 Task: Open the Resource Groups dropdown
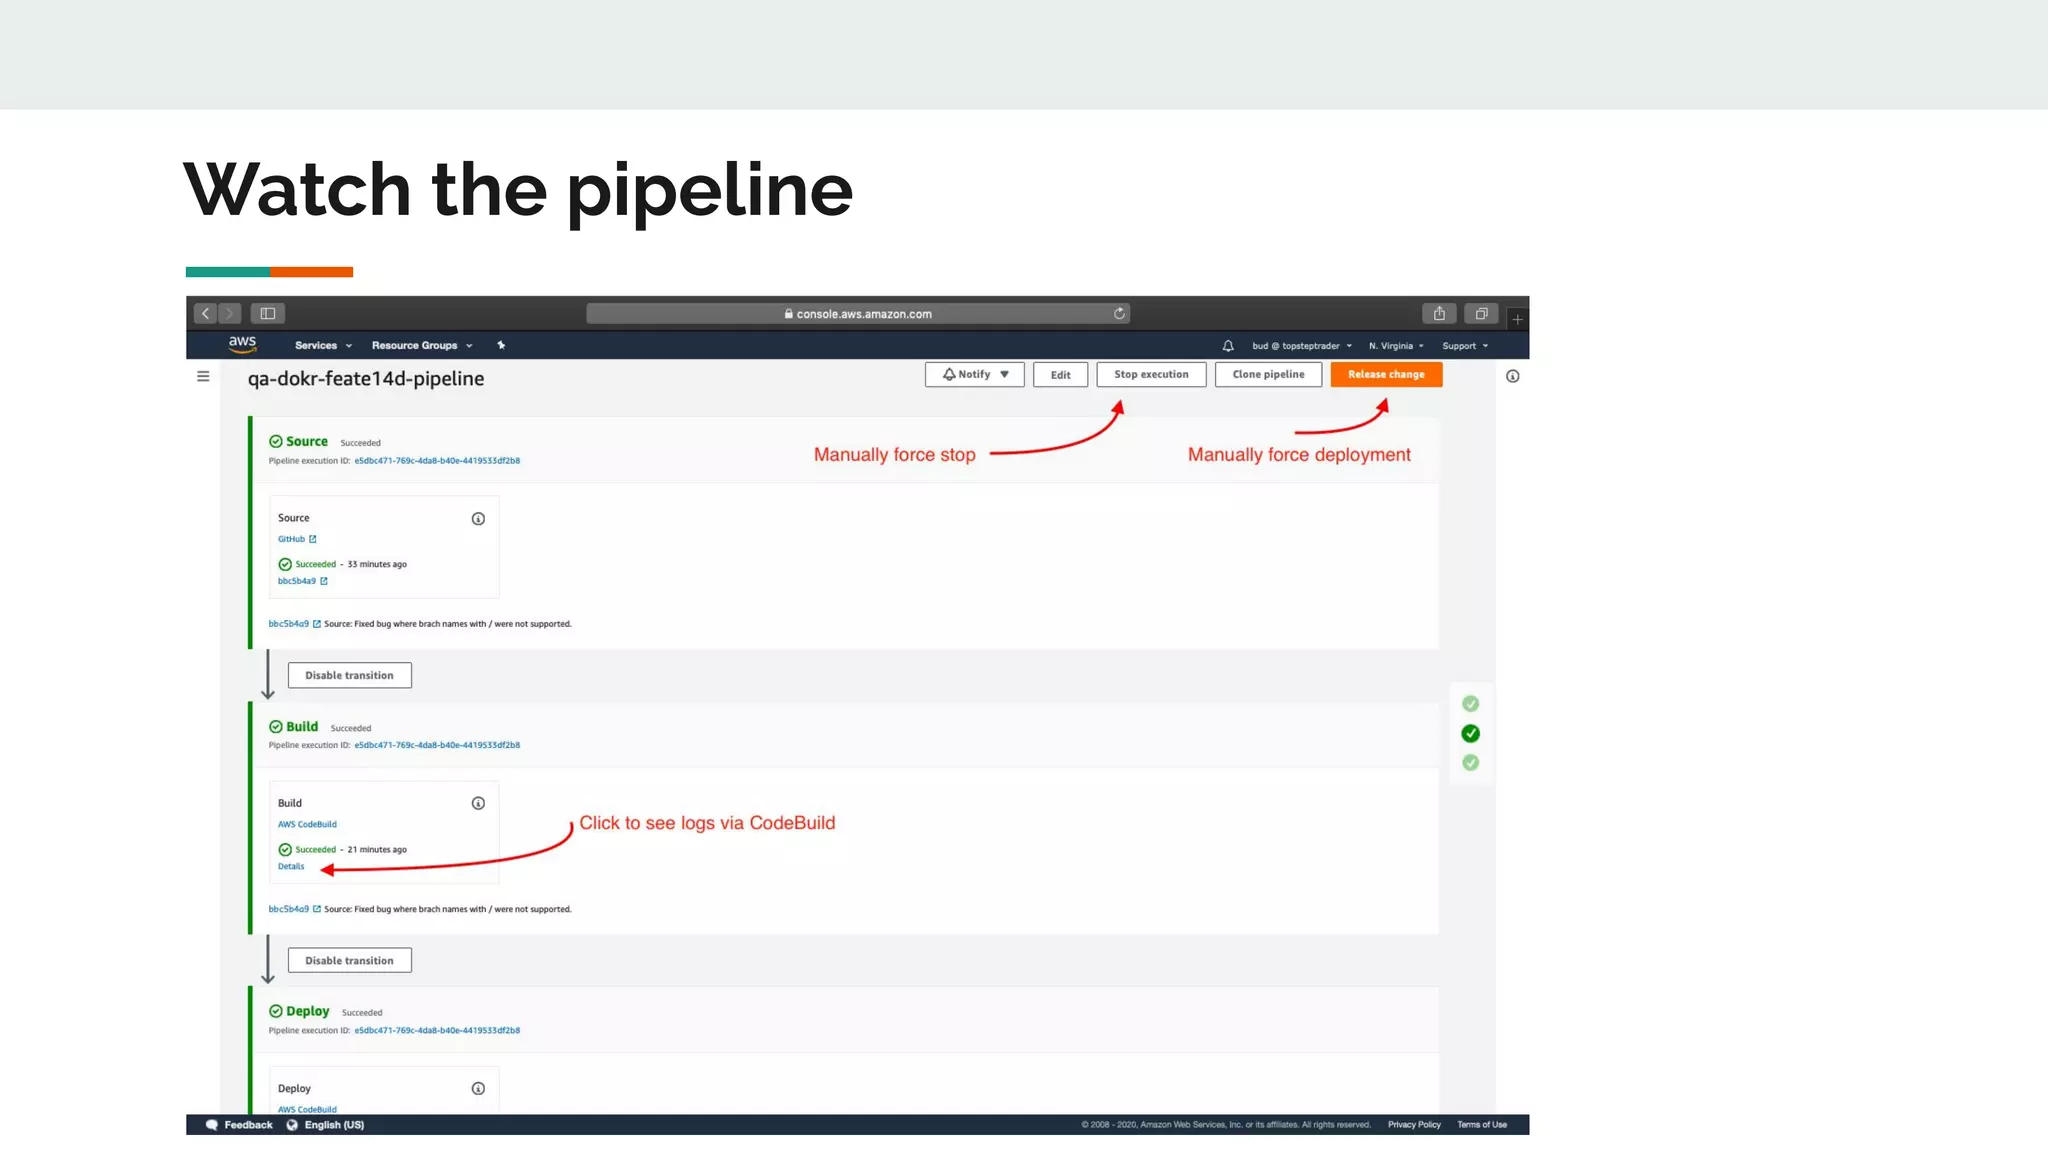pos(422,346)
